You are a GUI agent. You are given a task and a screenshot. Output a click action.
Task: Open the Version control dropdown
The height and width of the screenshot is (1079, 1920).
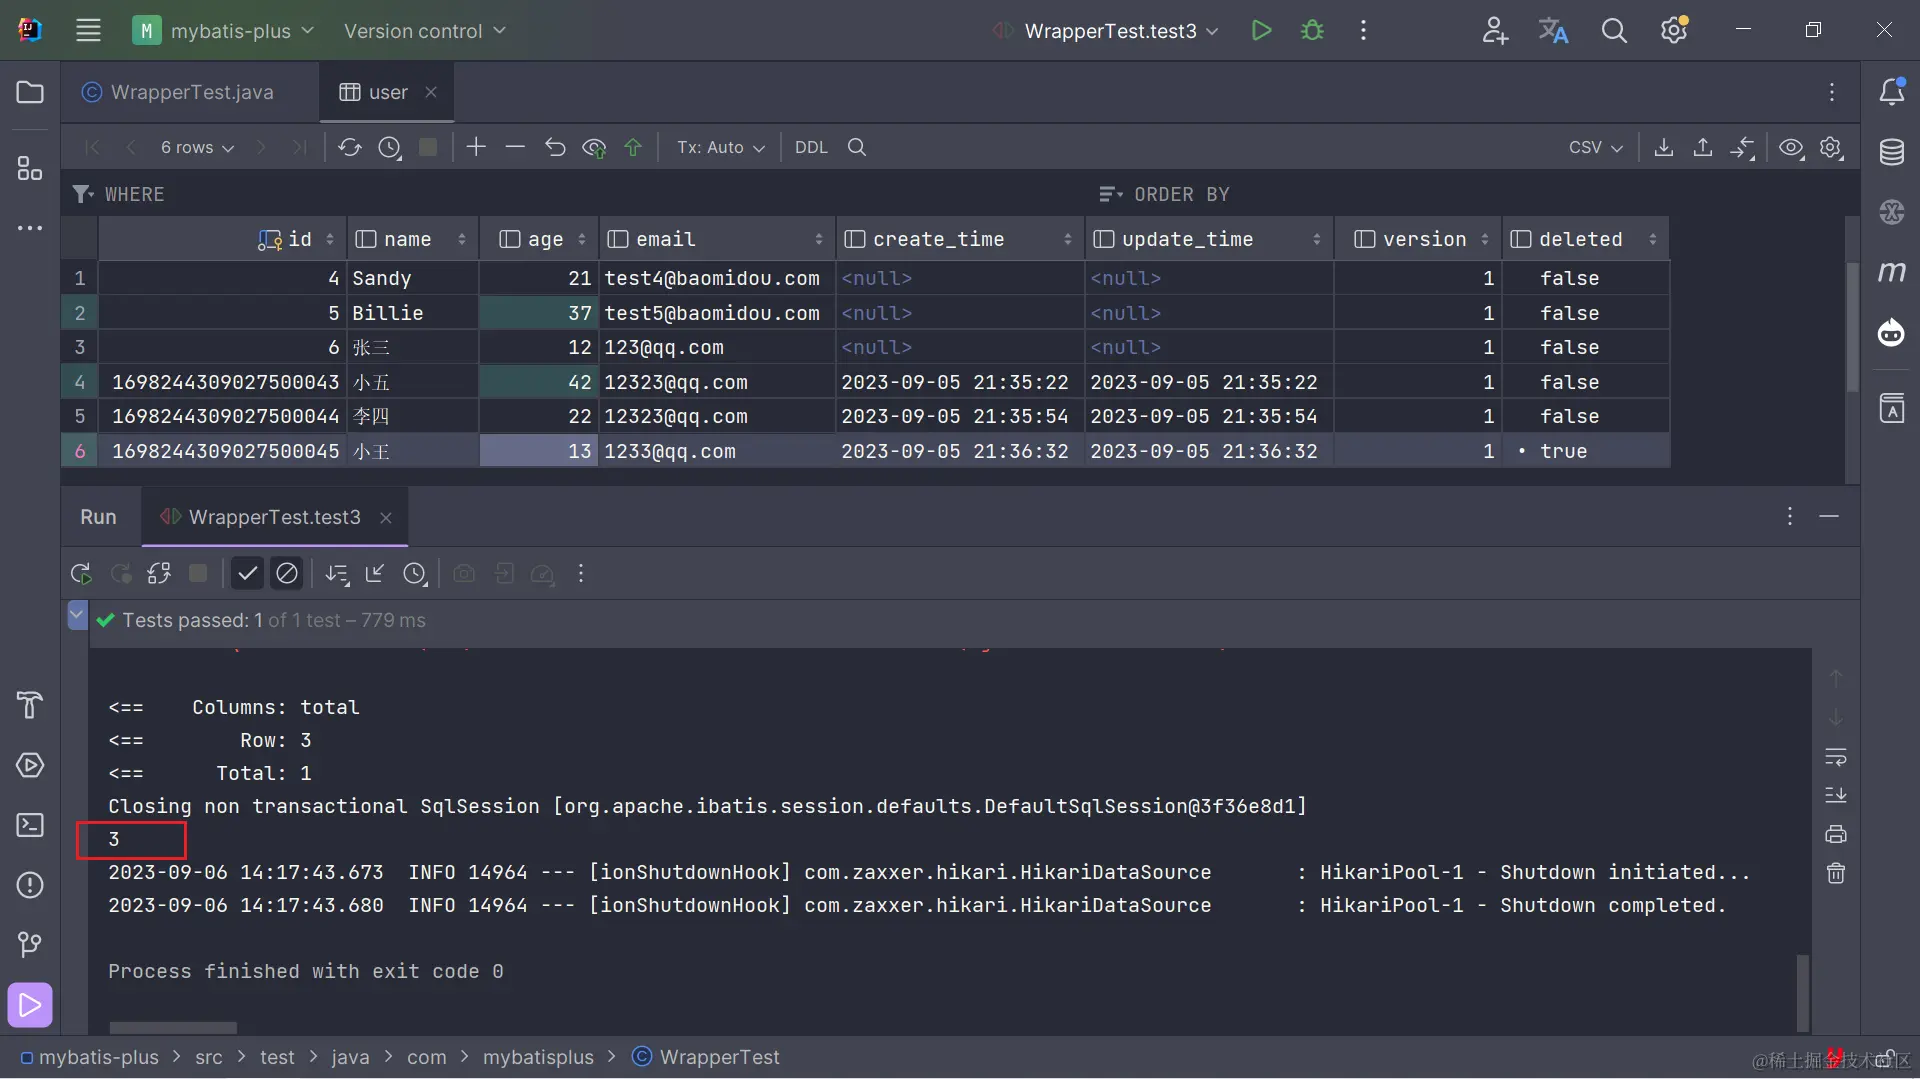(425, 30)
